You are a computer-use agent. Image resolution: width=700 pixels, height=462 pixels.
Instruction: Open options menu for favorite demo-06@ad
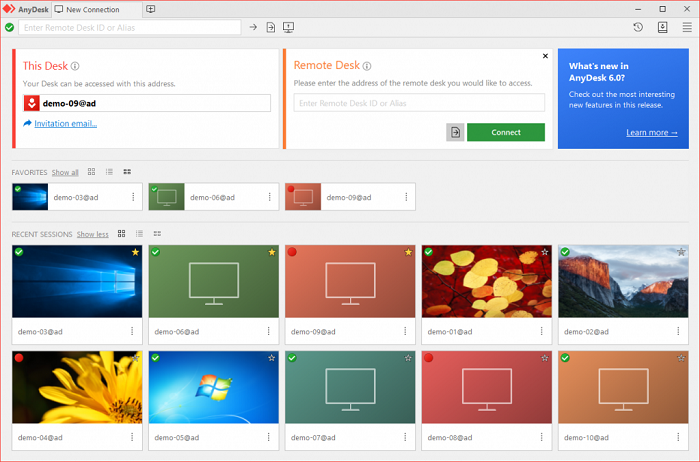pyautogui.click(x=270, y=196)
